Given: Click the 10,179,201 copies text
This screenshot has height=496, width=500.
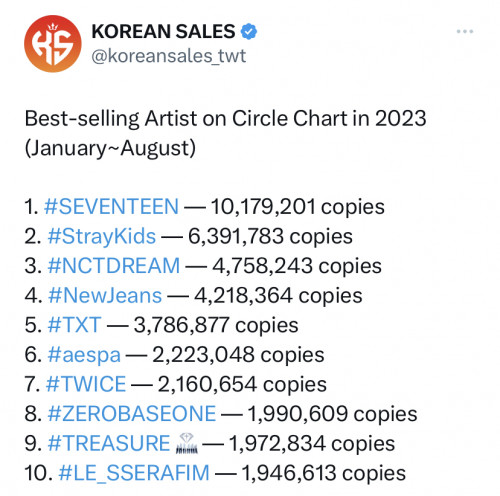Looking at the screenshot, I should pos(298,207).
